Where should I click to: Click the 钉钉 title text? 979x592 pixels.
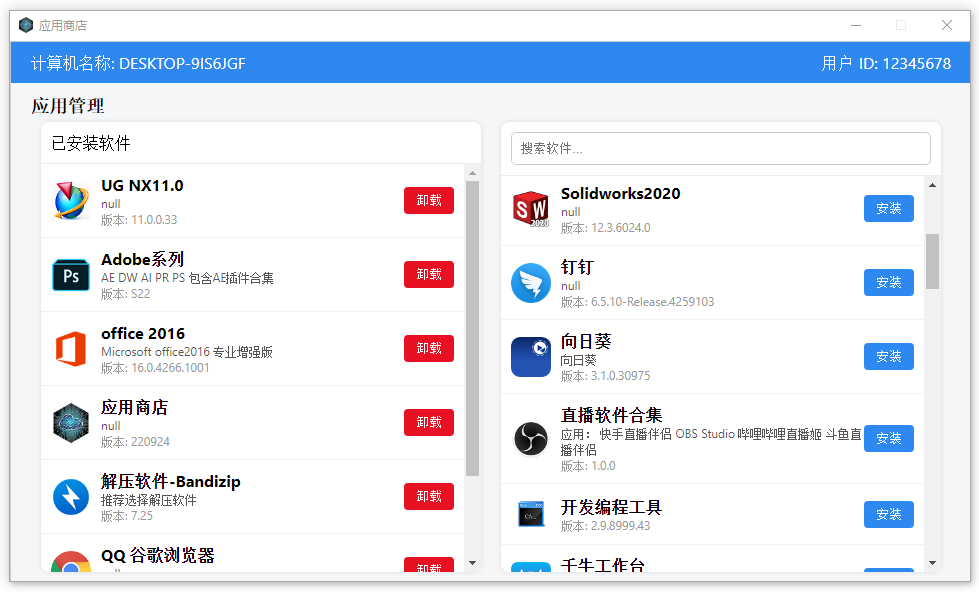point(577,267)
